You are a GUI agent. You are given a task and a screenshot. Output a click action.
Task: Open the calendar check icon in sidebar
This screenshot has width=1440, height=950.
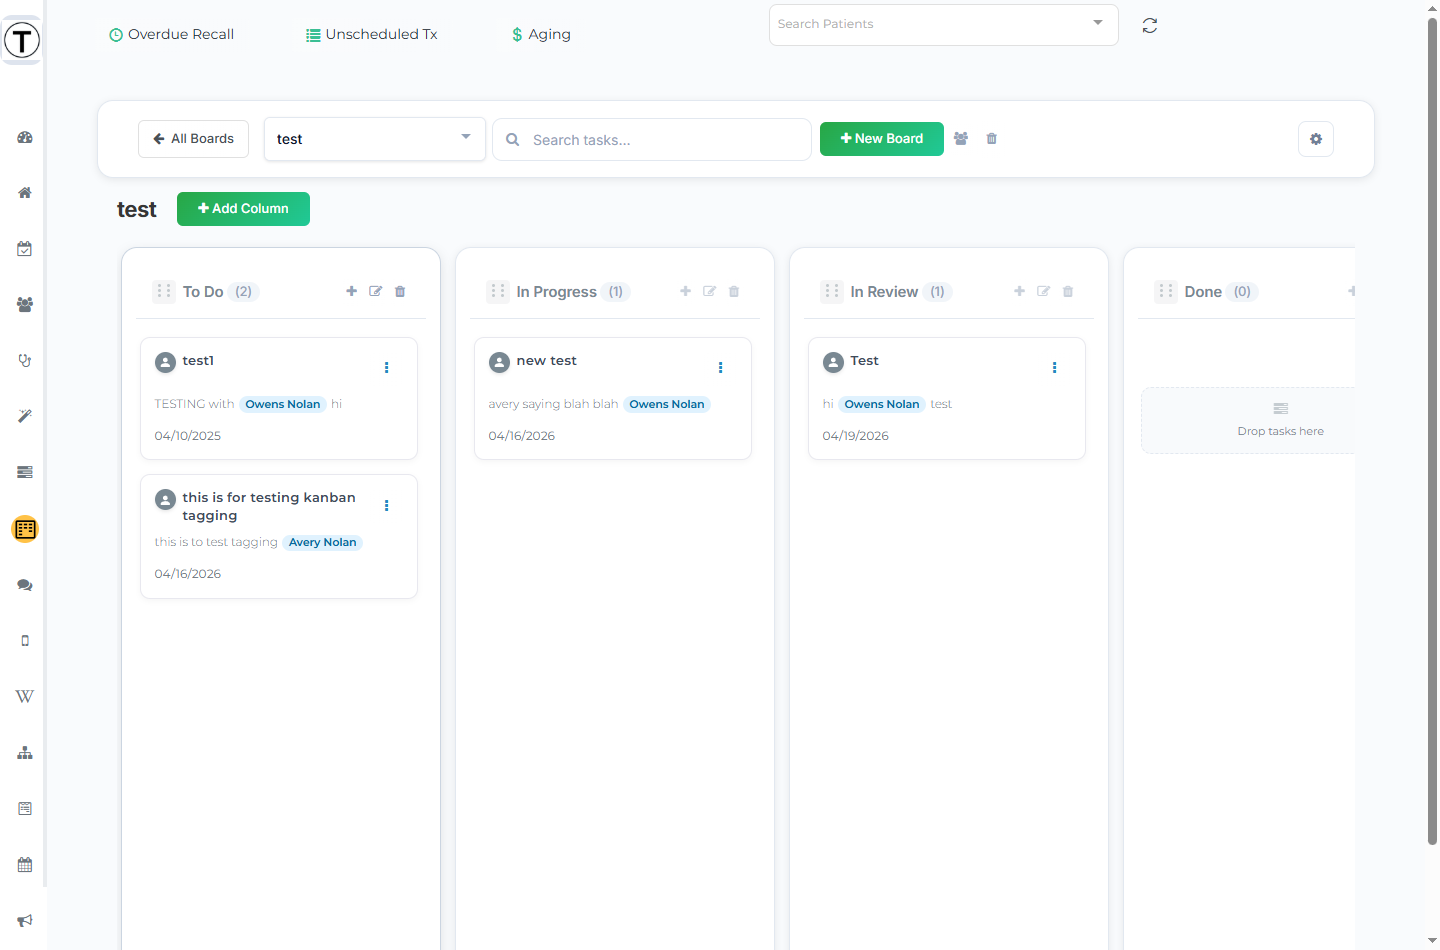coord(25,249)
